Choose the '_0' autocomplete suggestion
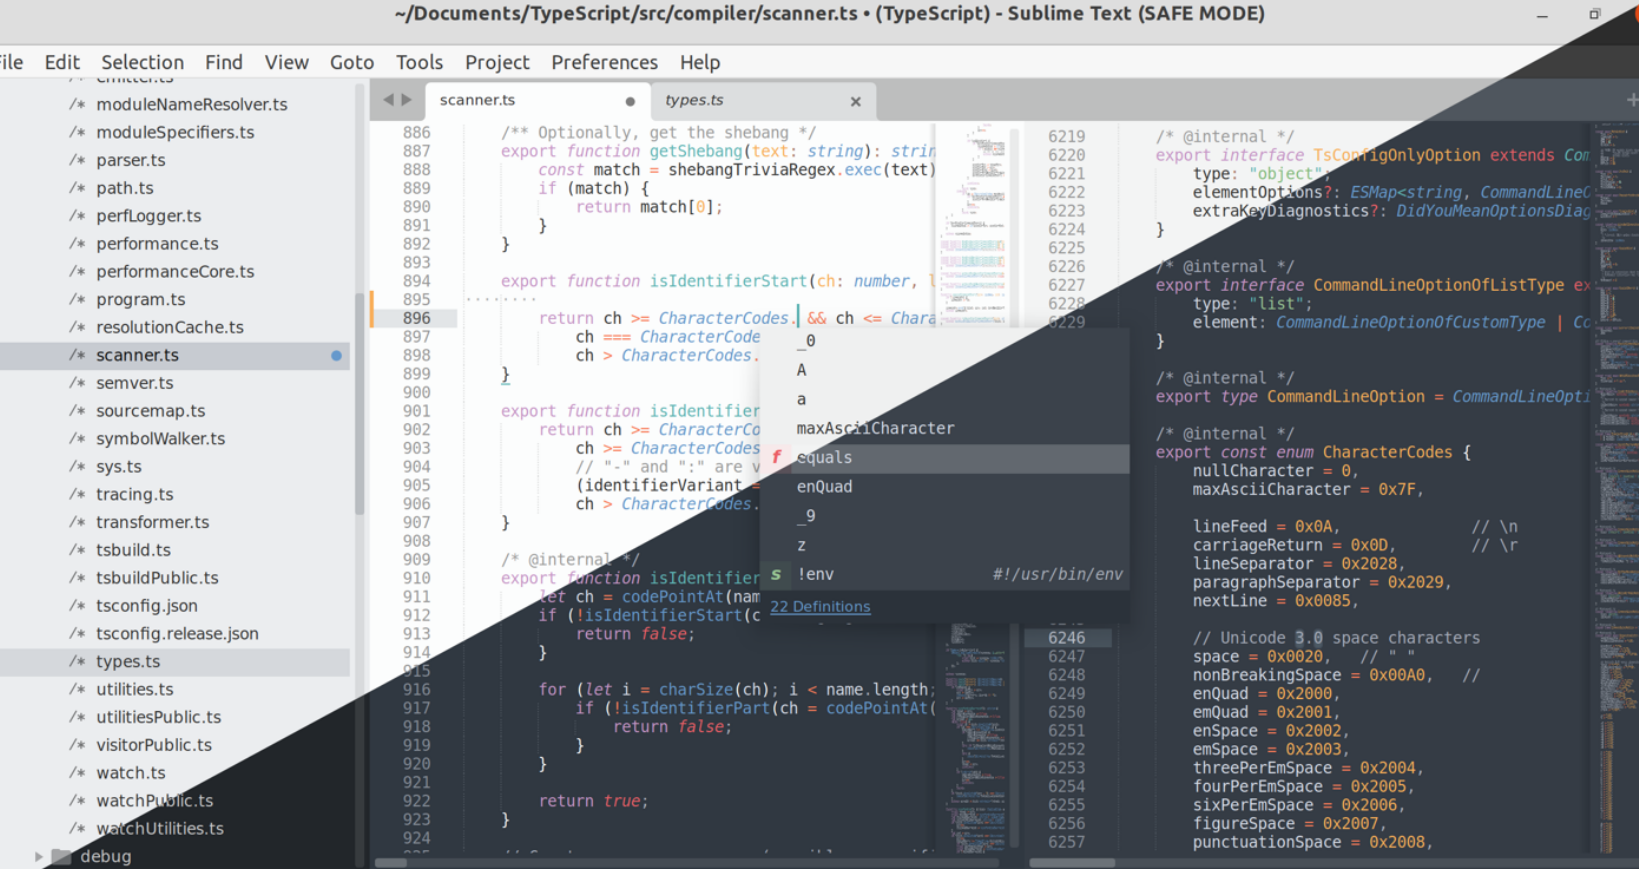The image size is (1639, 869). [x=946, y=341]
